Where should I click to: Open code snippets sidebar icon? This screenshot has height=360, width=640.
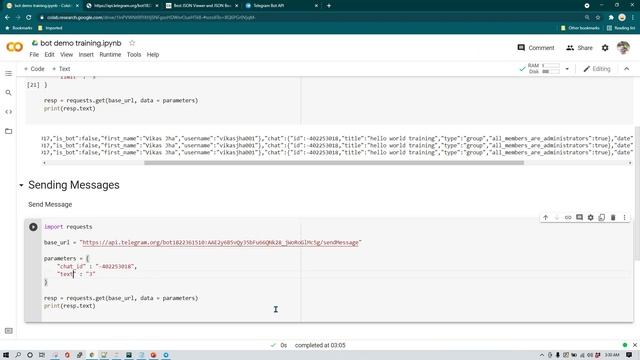[x=9, y=112]
